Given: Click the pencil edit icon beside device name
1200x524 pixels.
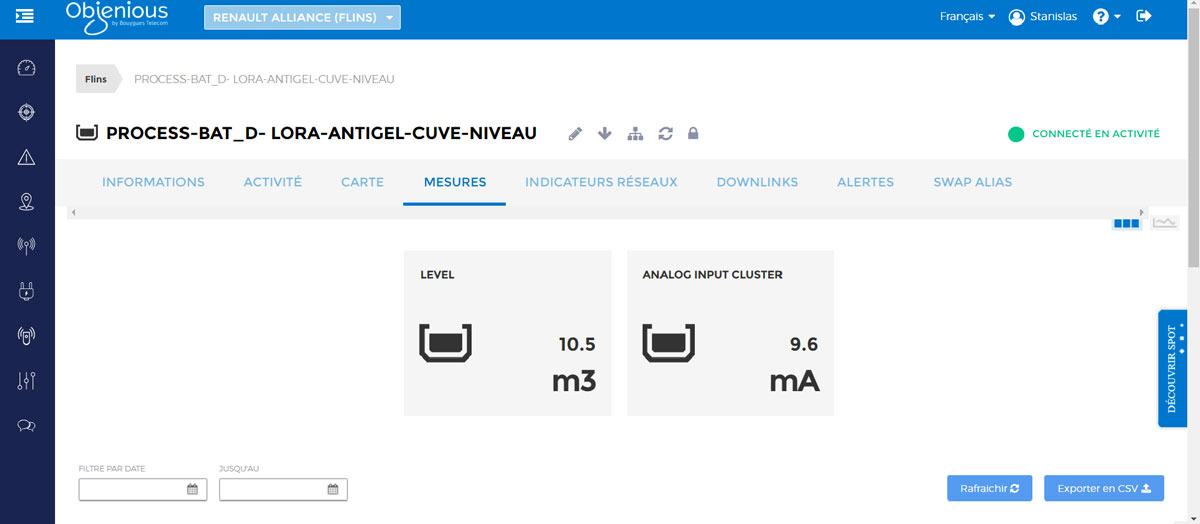Looking at the screenshot, I should (x=575, y=134).
